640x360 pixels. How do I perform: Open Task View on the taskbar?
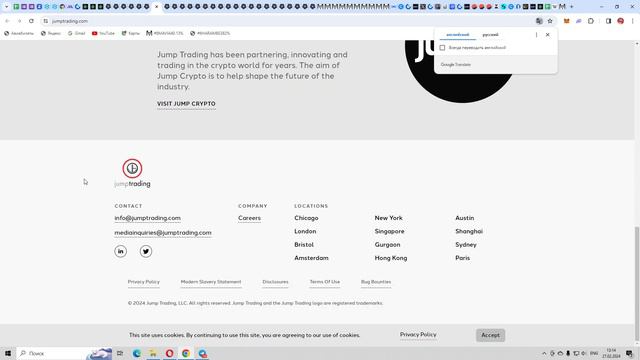[120, 353]
